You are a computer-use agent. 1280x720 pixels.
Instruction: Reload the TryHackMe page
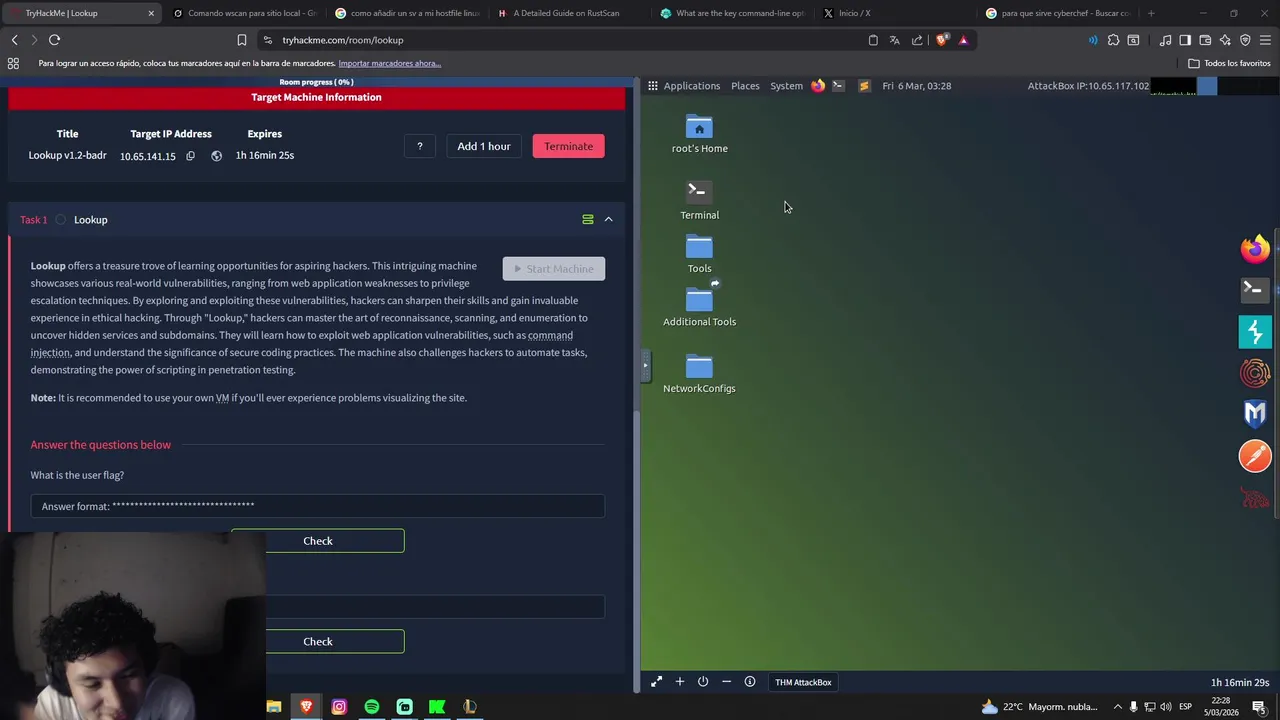(54, 40)
